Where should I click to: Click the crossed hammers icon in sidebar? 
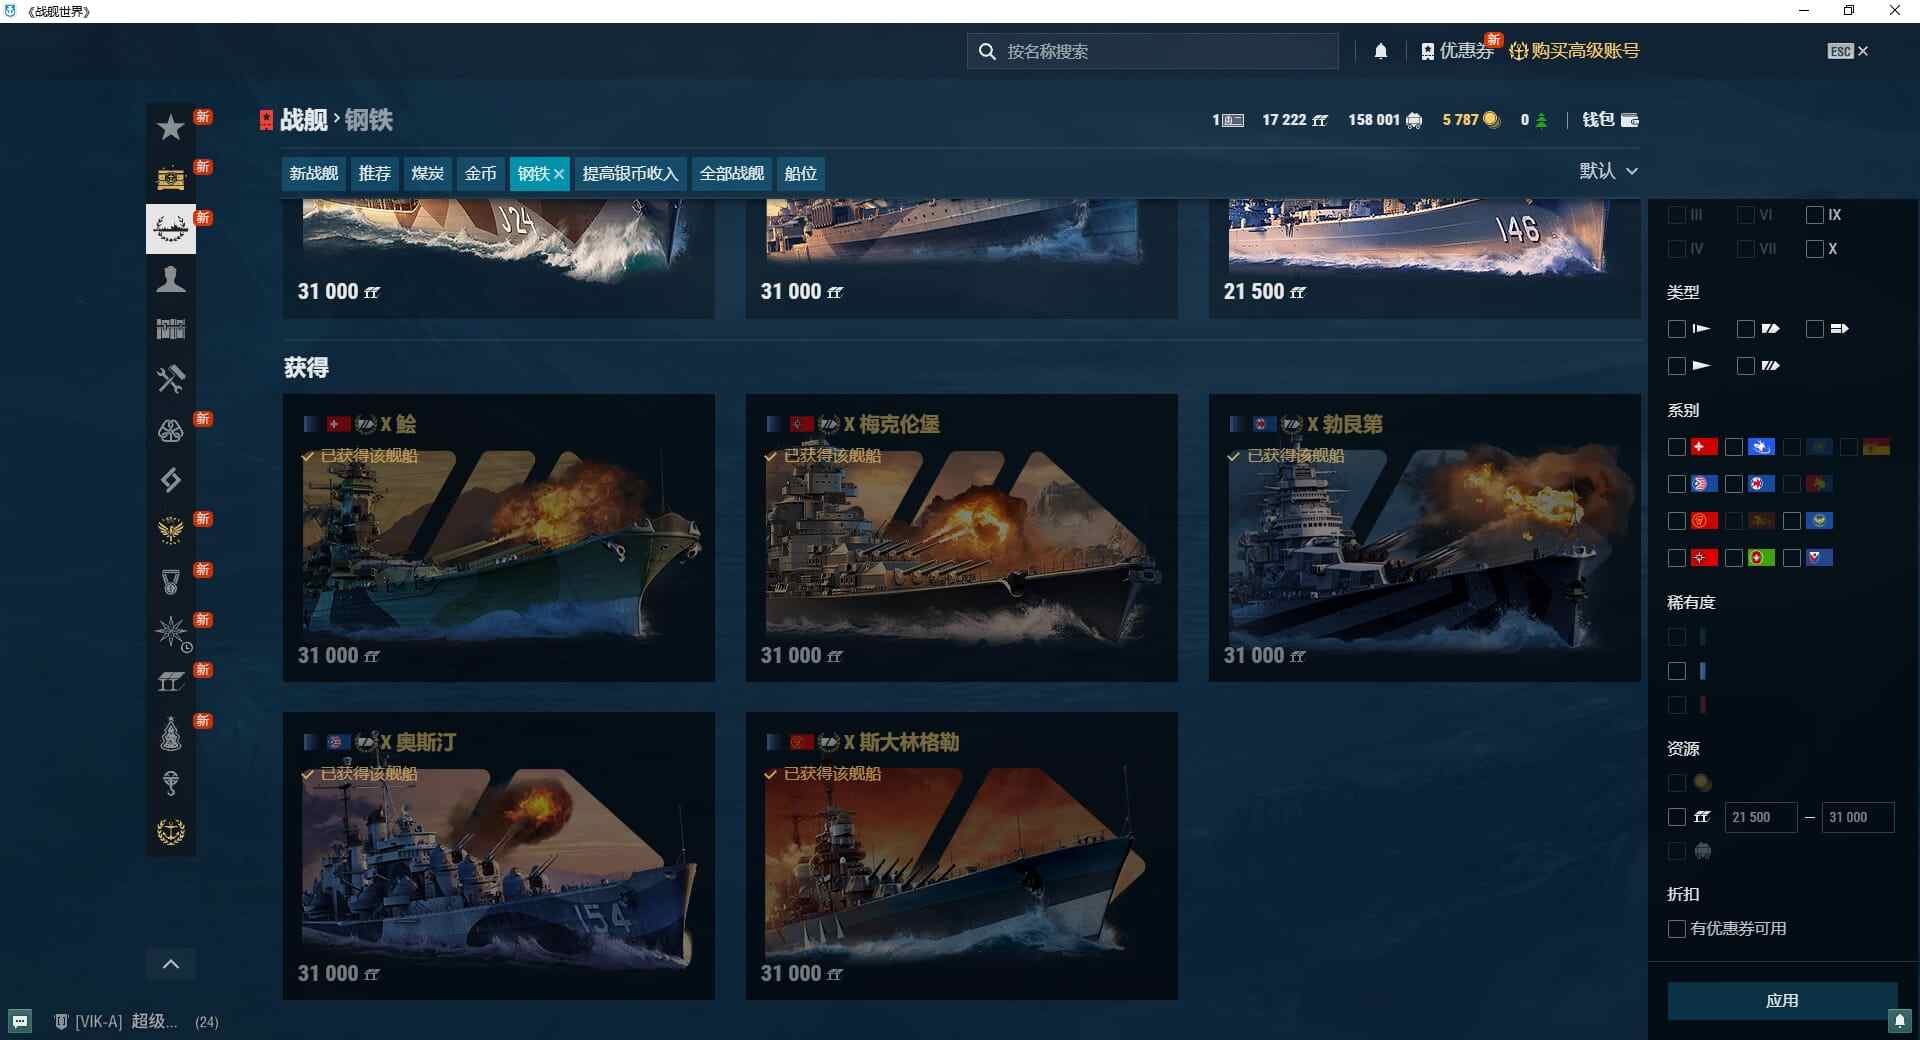171,379
